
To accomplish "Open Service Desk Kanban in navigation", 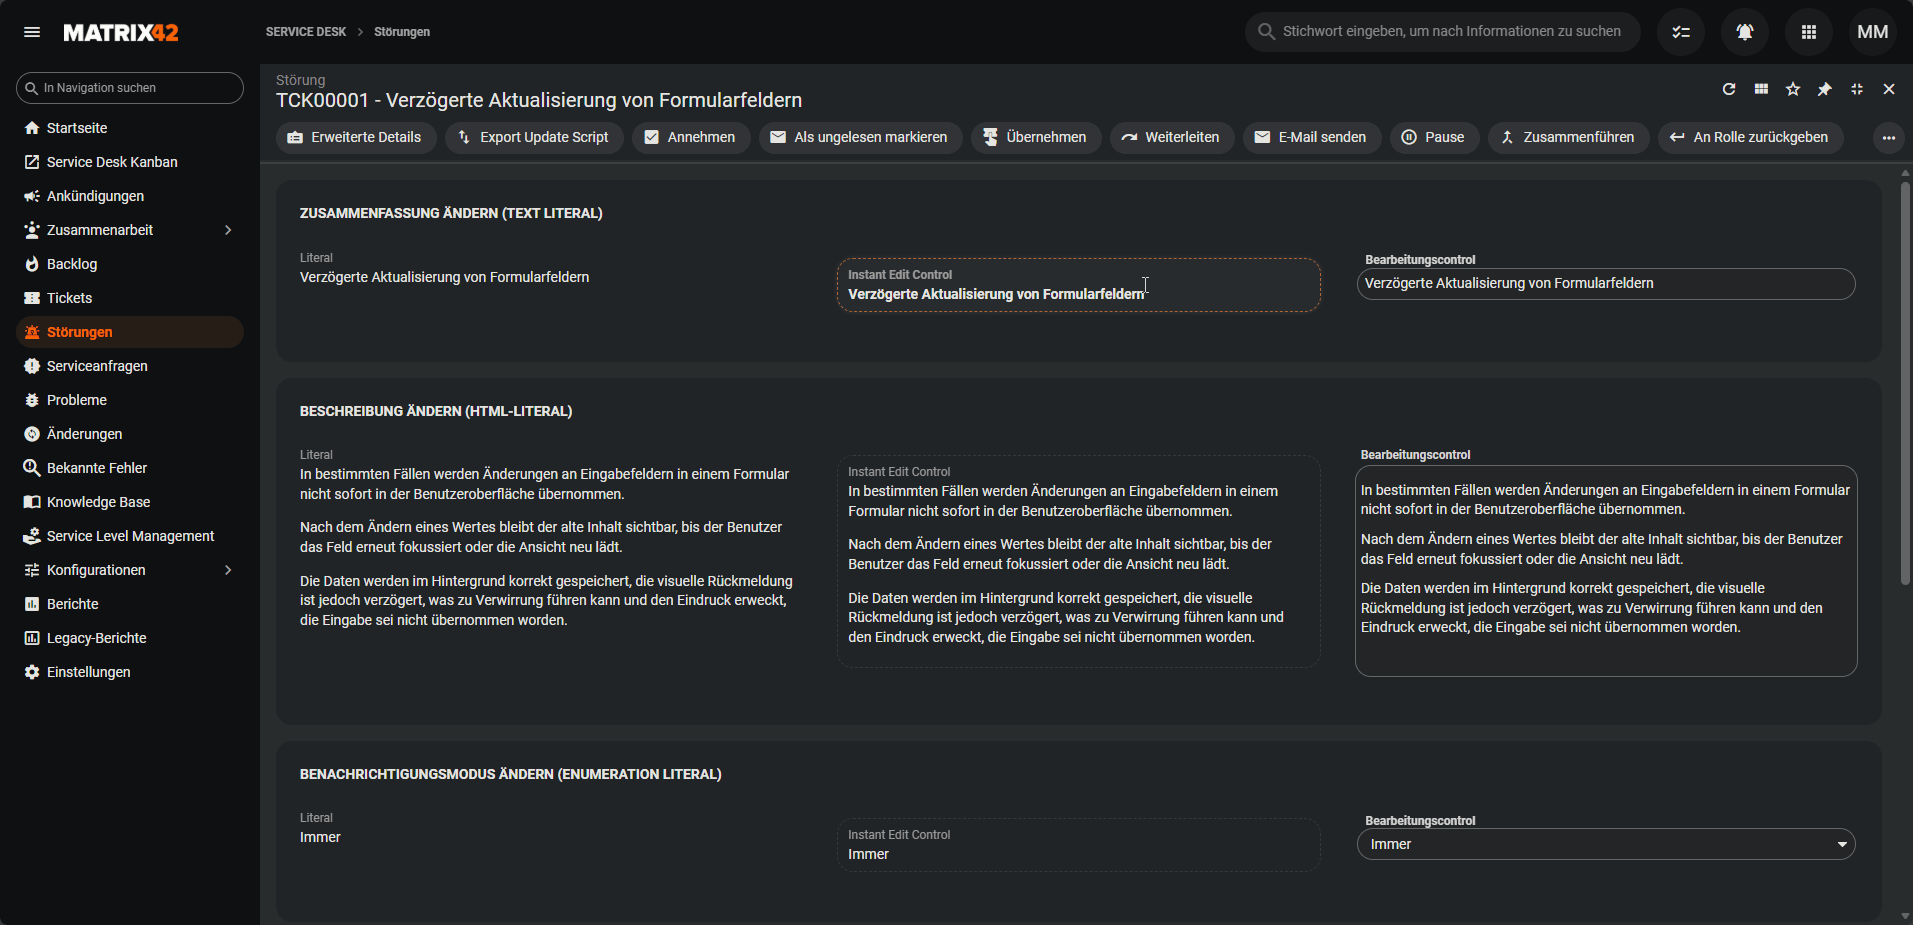I will [x=112, y=162].
